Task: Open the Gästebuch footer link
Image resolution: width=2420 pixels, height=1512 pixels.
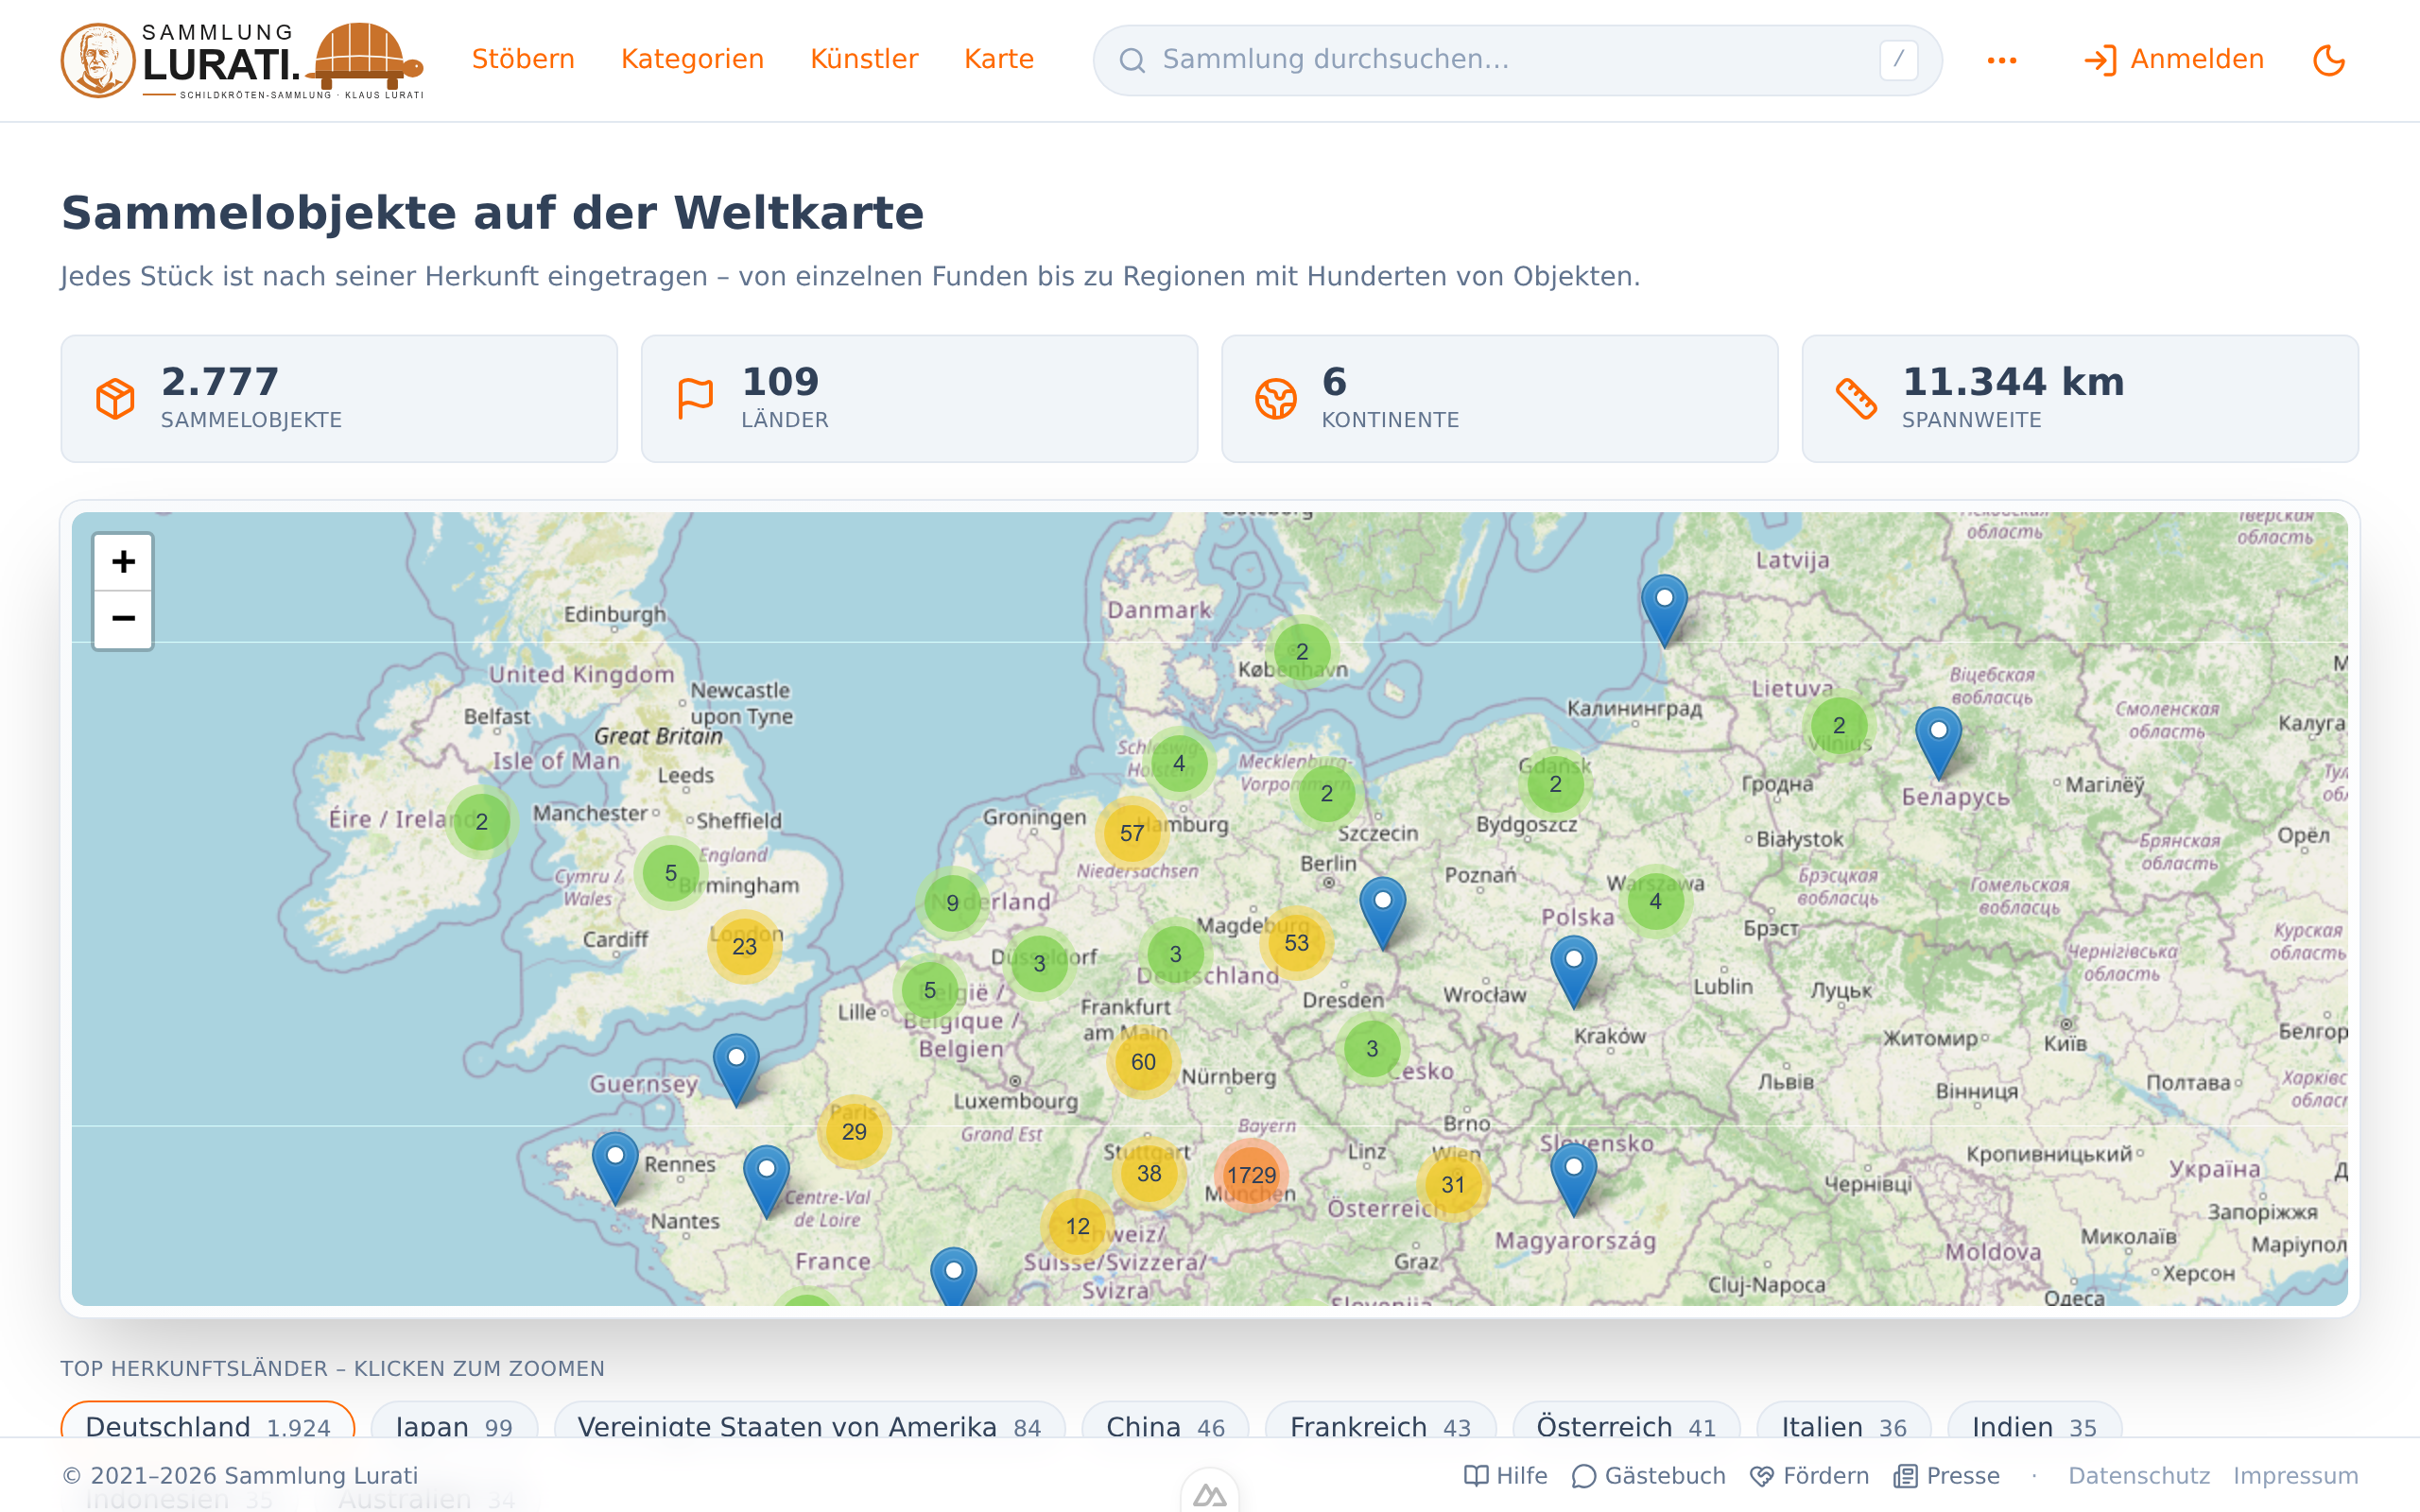Action: (x=1648, y=1476)
